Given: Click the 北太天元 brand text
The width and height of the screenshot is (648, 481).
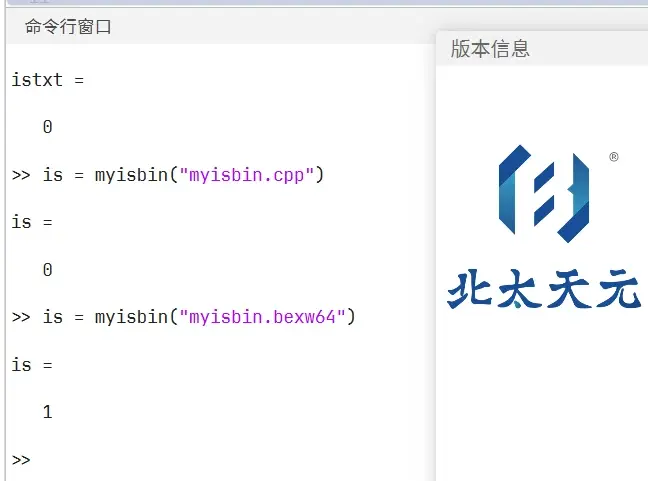Looking at the screenshot, I should (544, 289).
